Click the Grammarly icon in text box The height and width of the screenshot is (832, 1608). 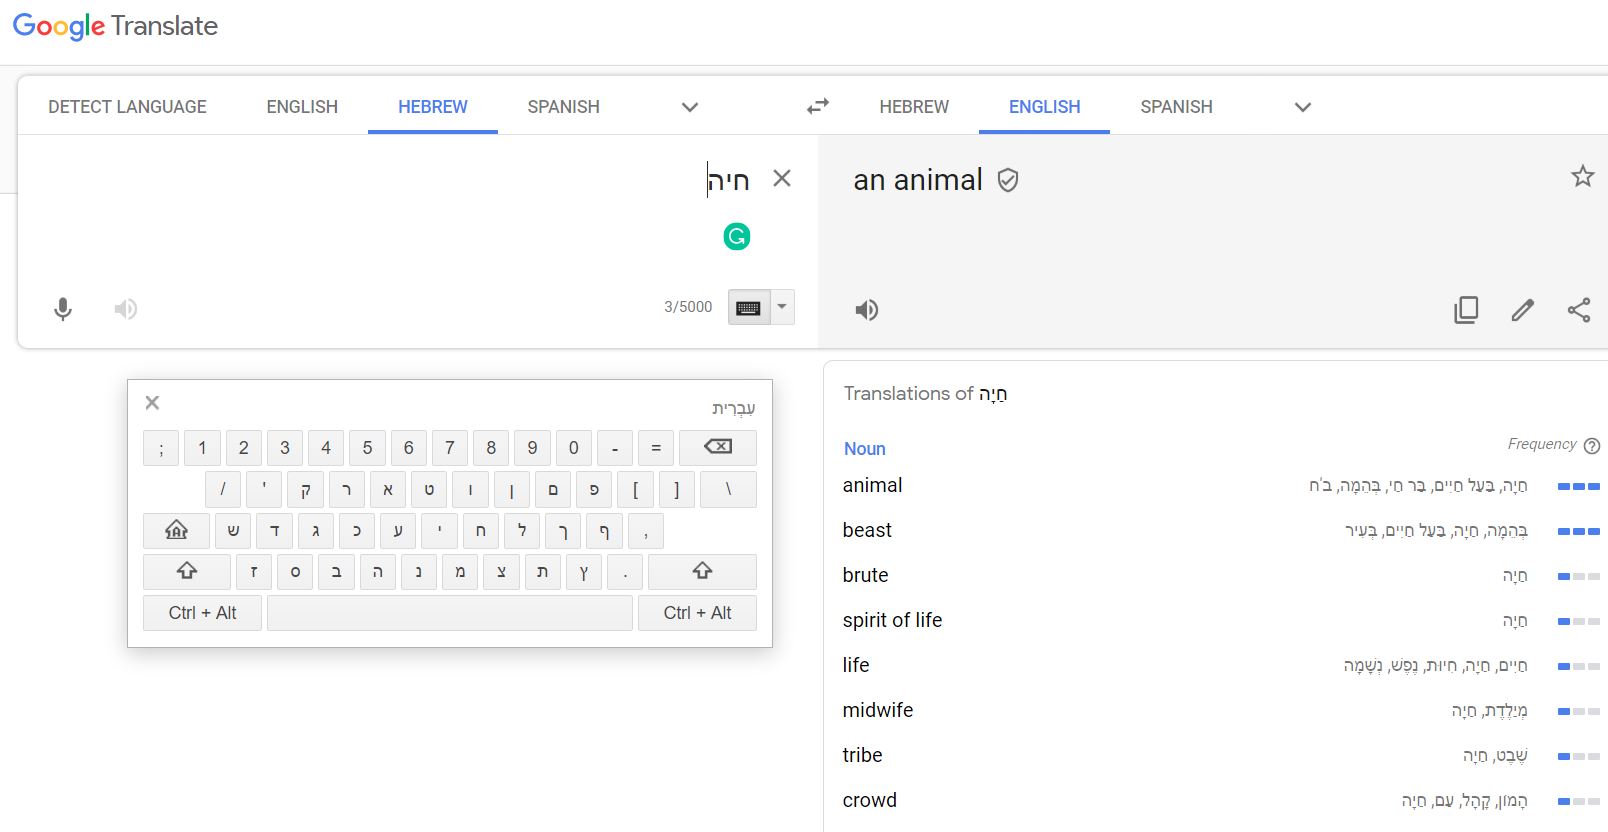[x=737, y=237]
